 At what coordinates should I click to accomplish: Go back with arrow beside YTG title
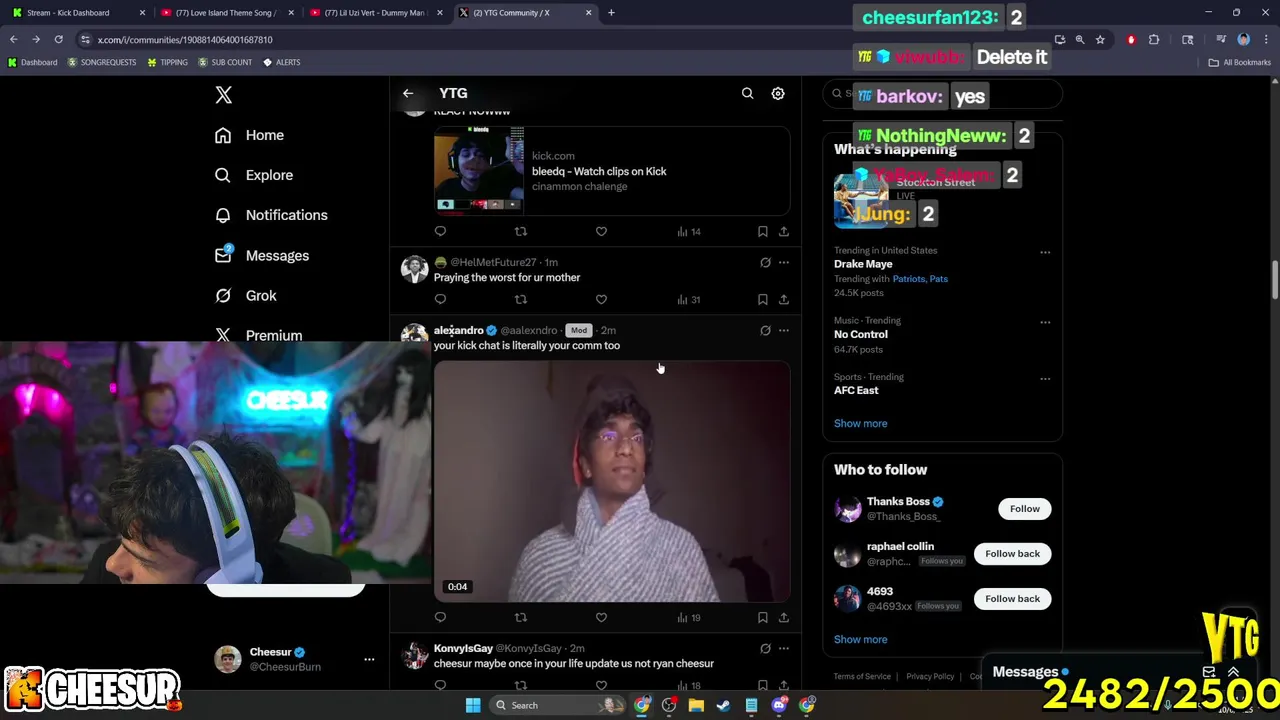408,93
